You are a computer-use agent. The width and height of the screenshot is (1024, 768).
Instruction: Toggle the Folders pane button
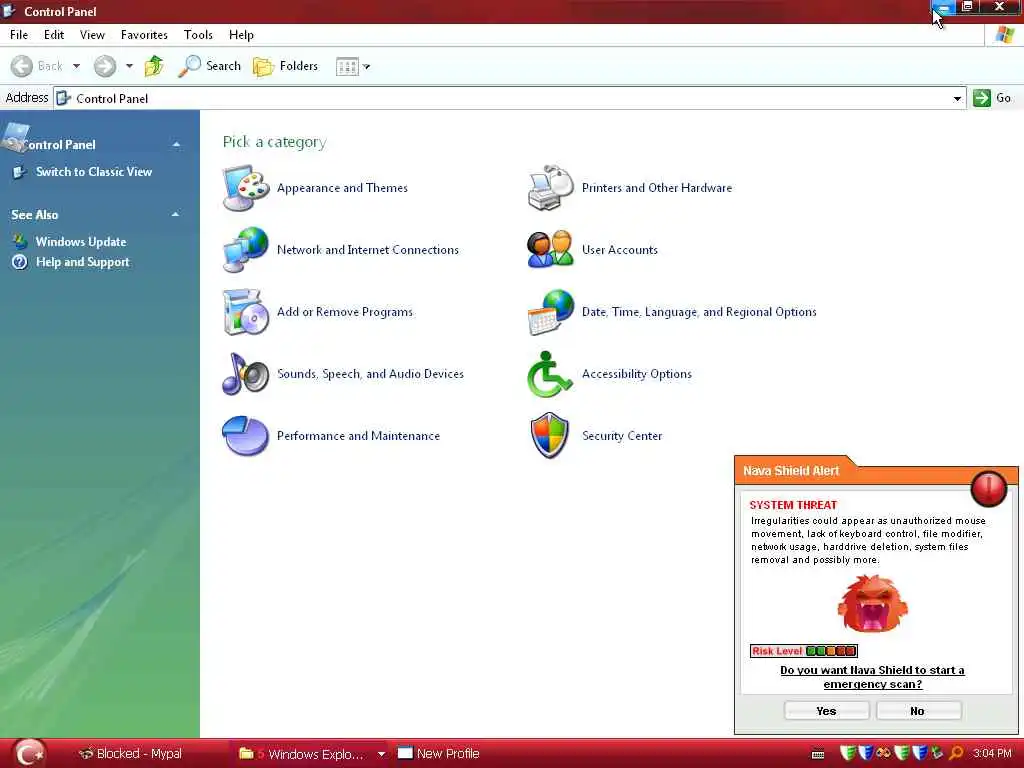coord(285,66)
